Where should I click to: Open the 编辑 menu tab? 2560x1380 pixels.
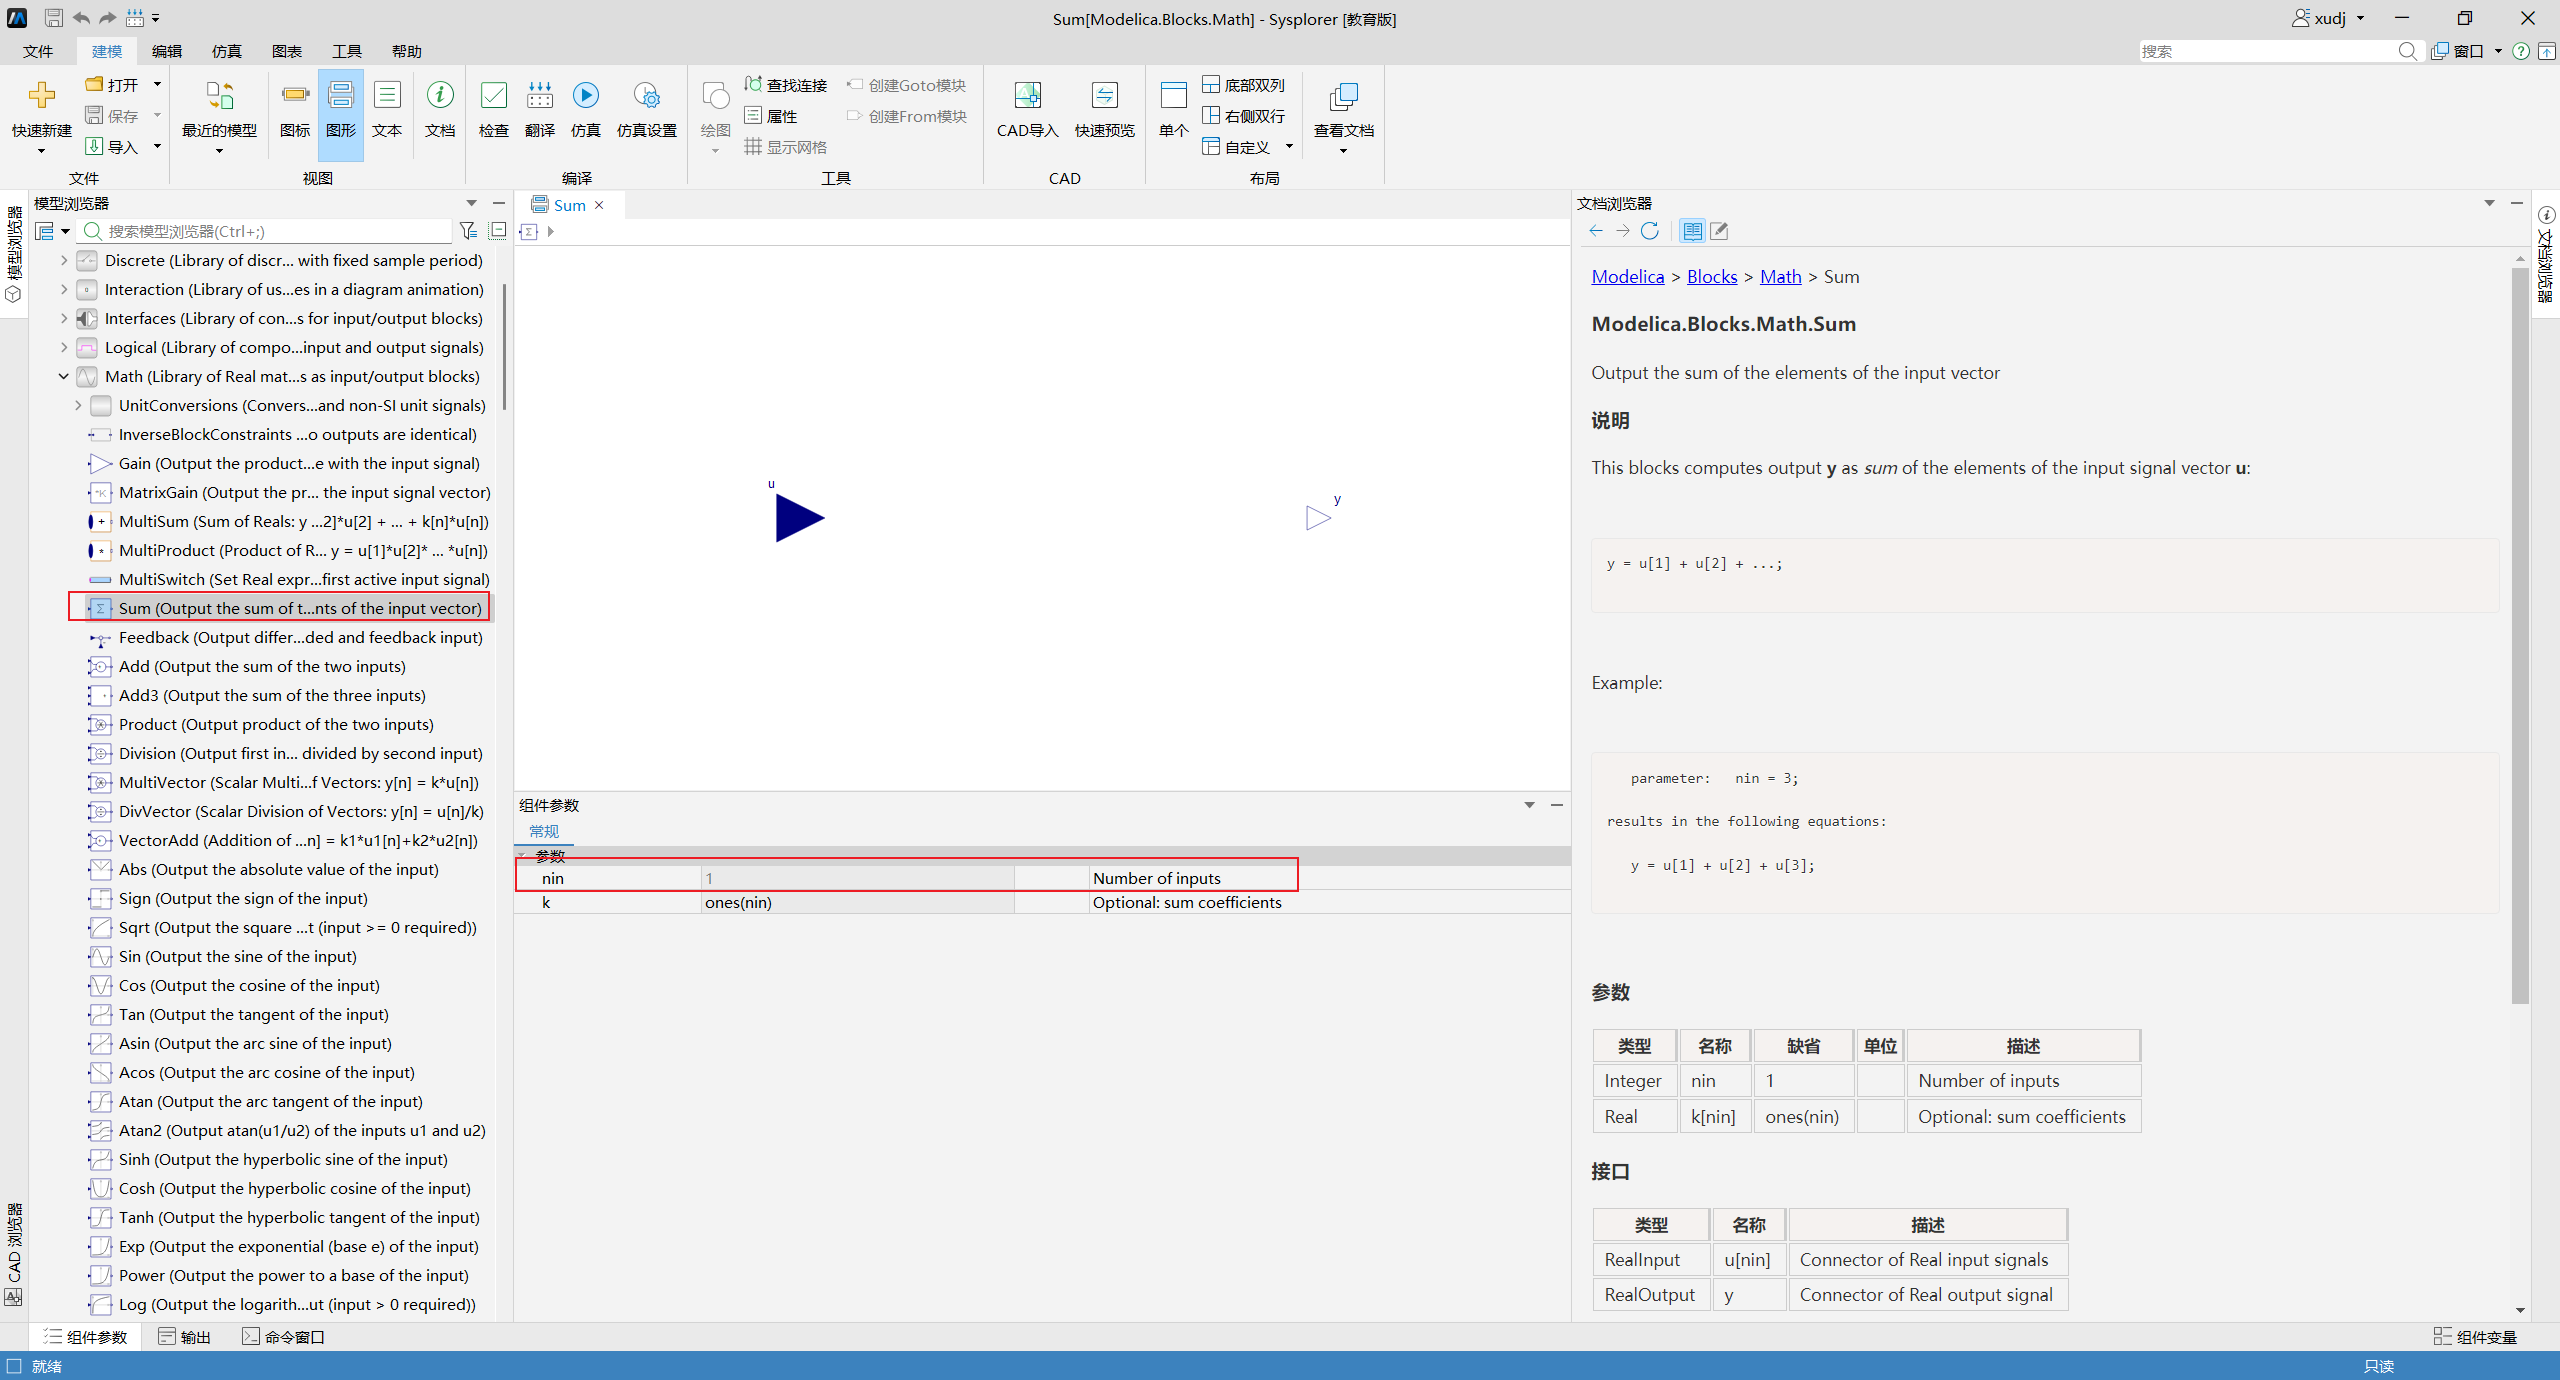click(x=167, y=51)
